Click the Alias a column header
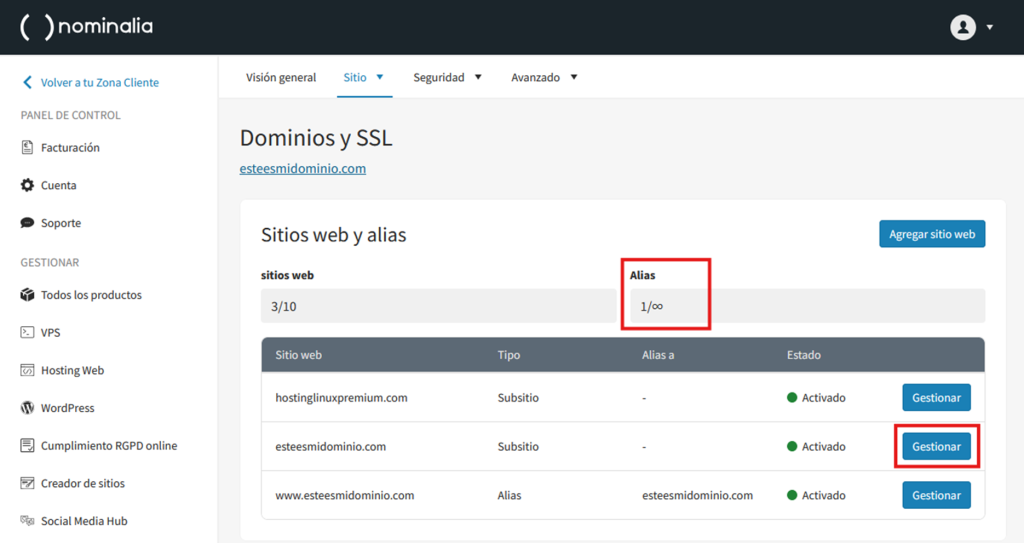 pos(658,355)
